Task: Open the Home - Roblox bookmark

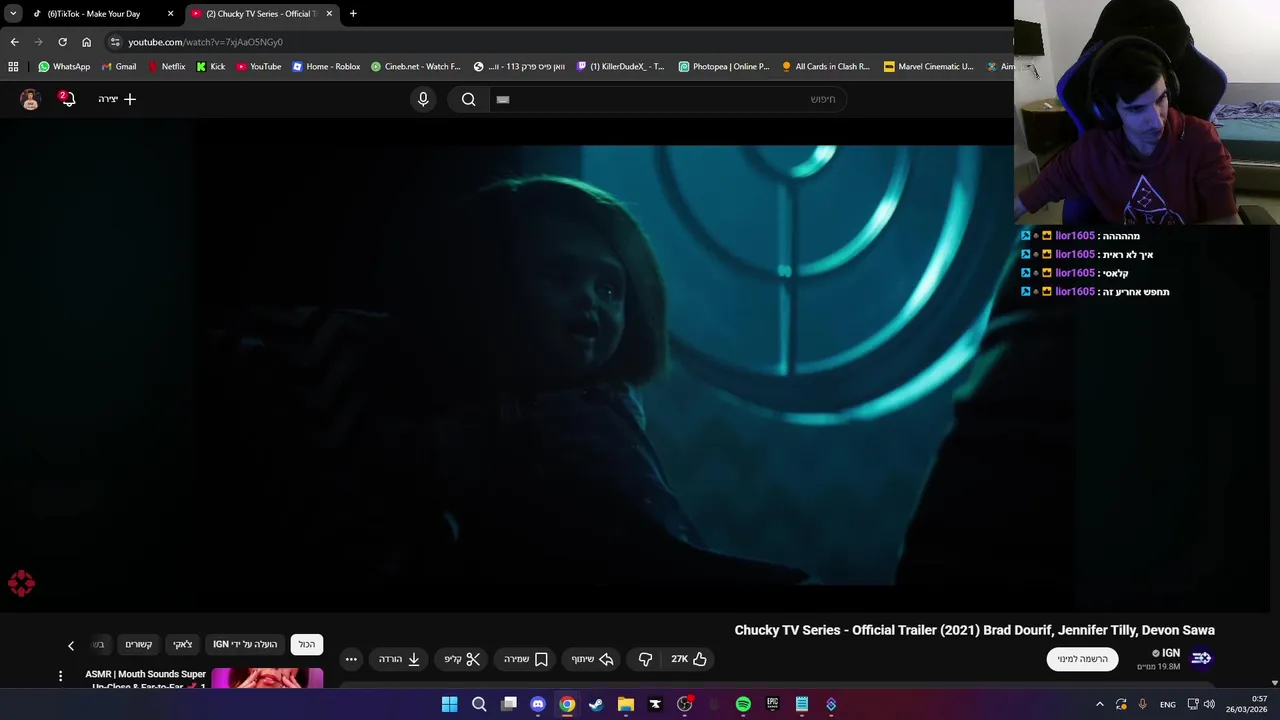Action: pos(326,67)
